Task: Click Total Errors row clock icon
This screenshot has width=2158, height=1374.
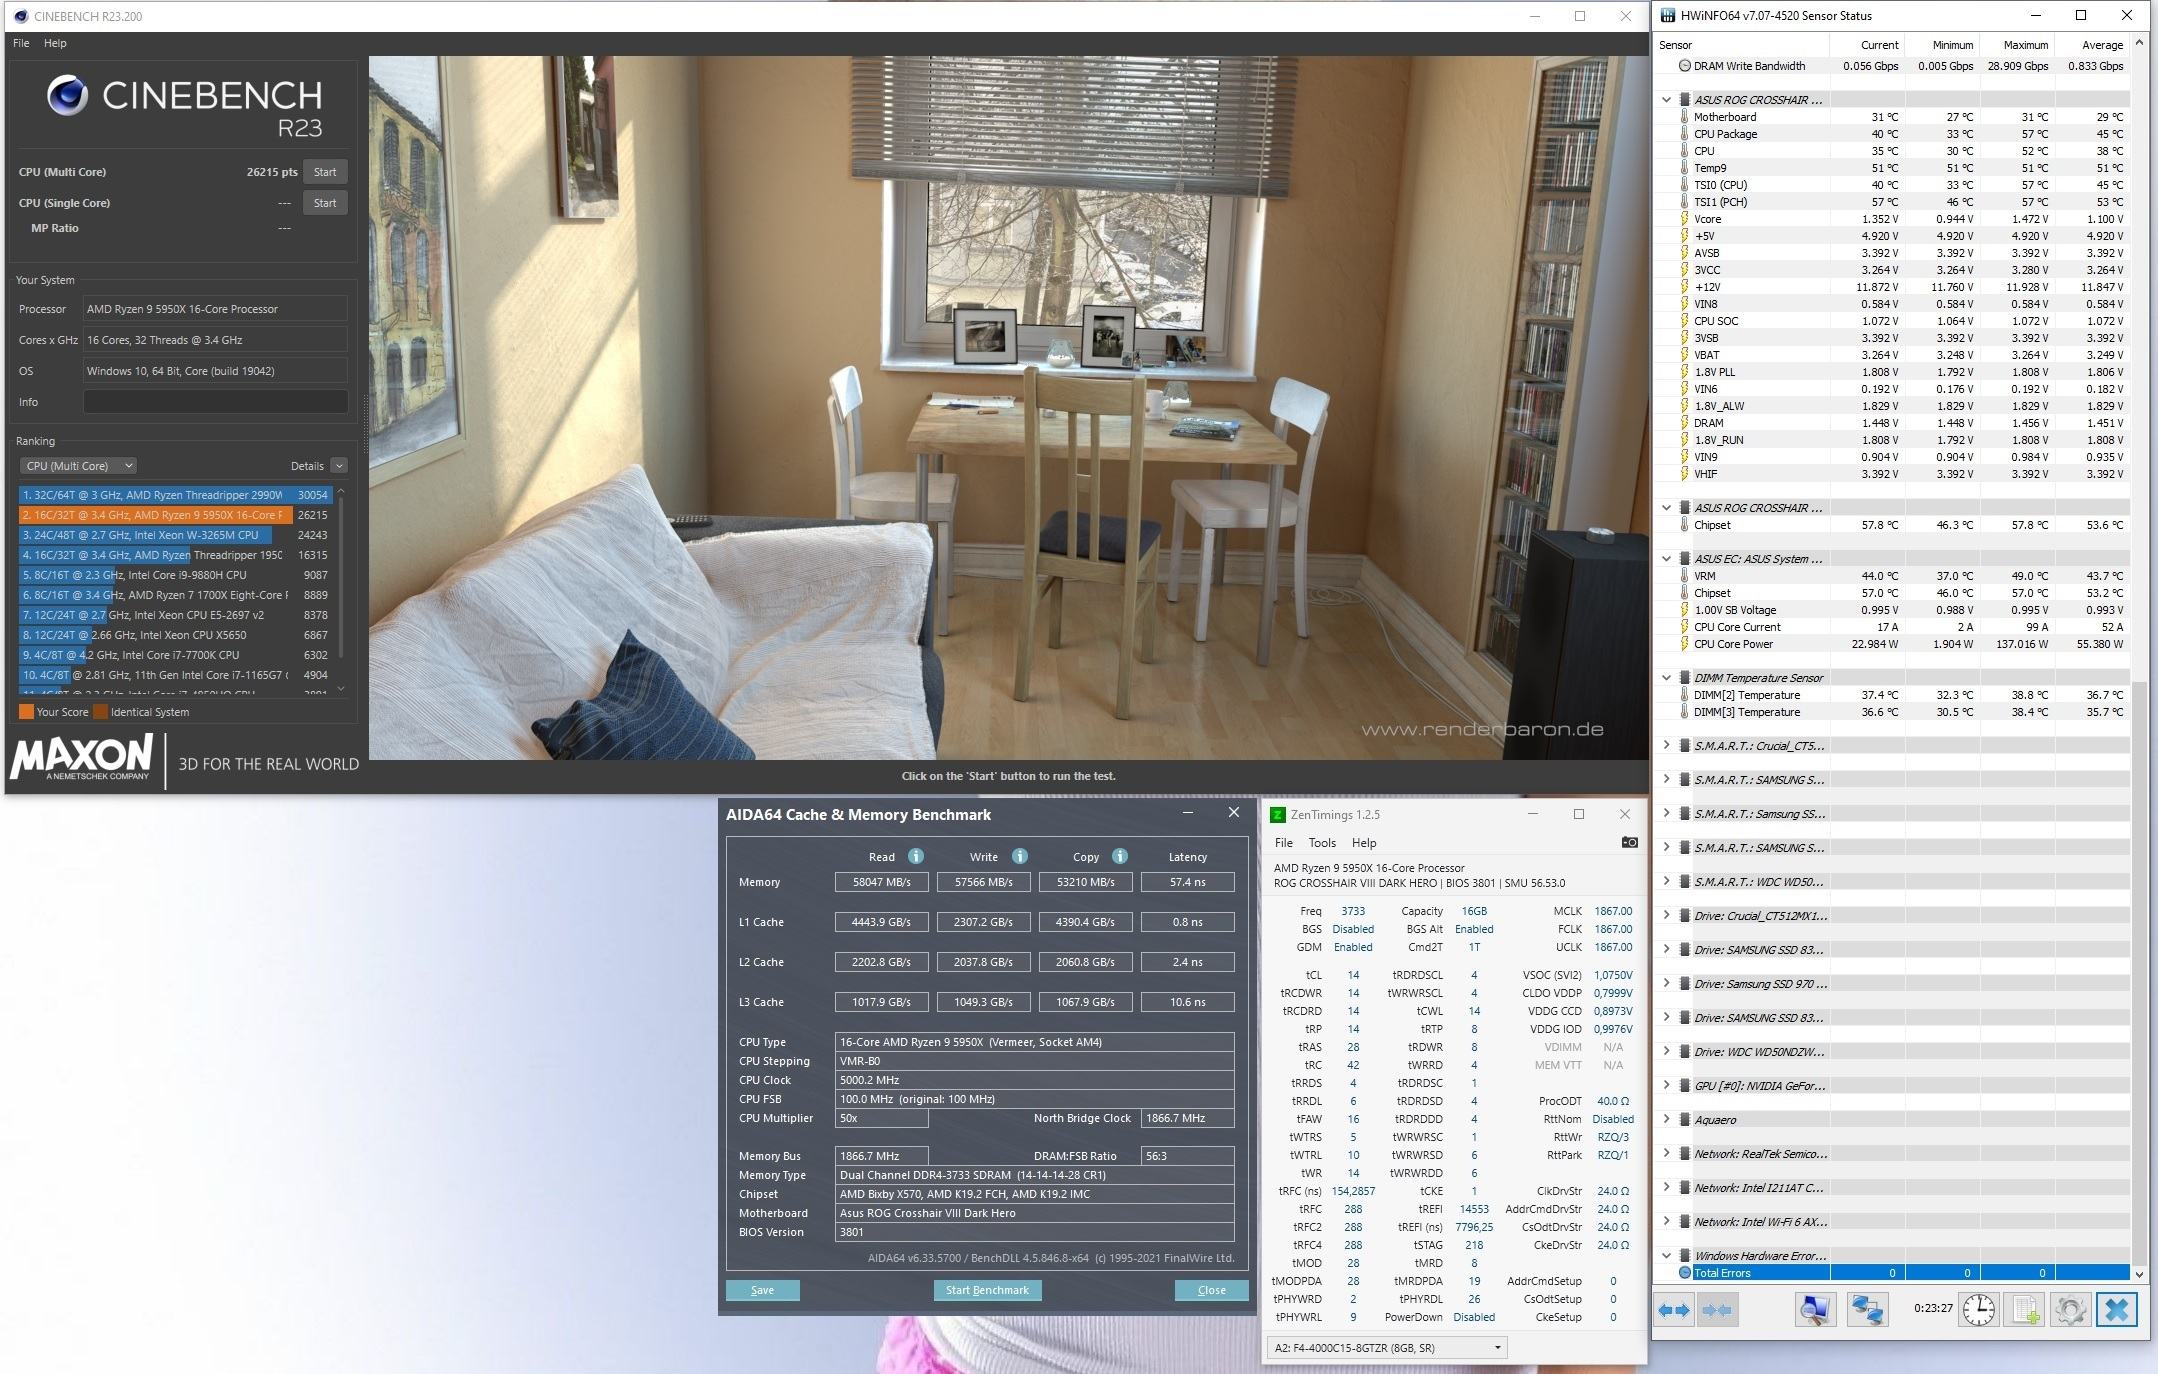Action: pos(1685,1273)
